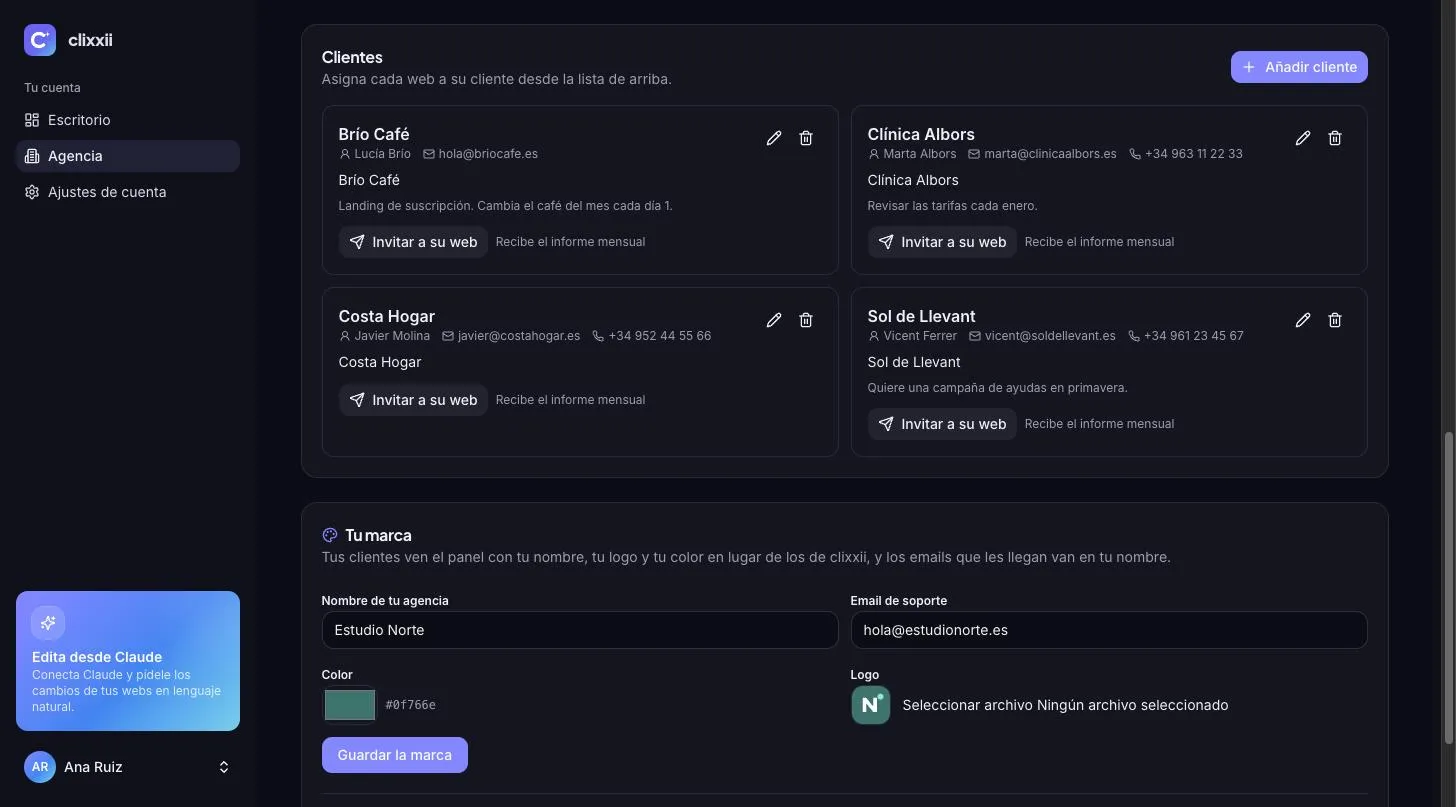
Task: Click the color hex value #0f766e
Action: (411, 705)
